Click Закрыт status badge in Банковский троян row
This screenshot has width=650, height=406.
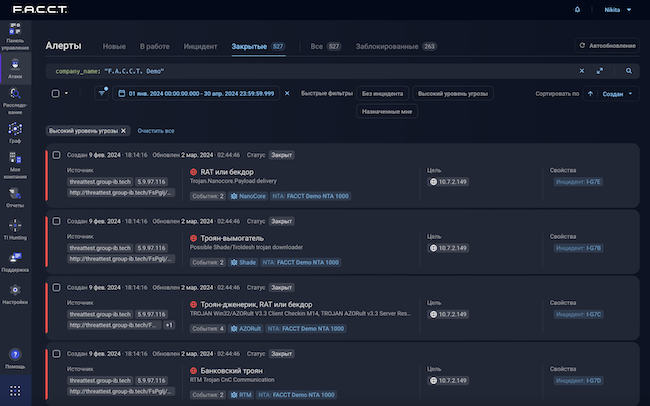click(x=281, y=354)
